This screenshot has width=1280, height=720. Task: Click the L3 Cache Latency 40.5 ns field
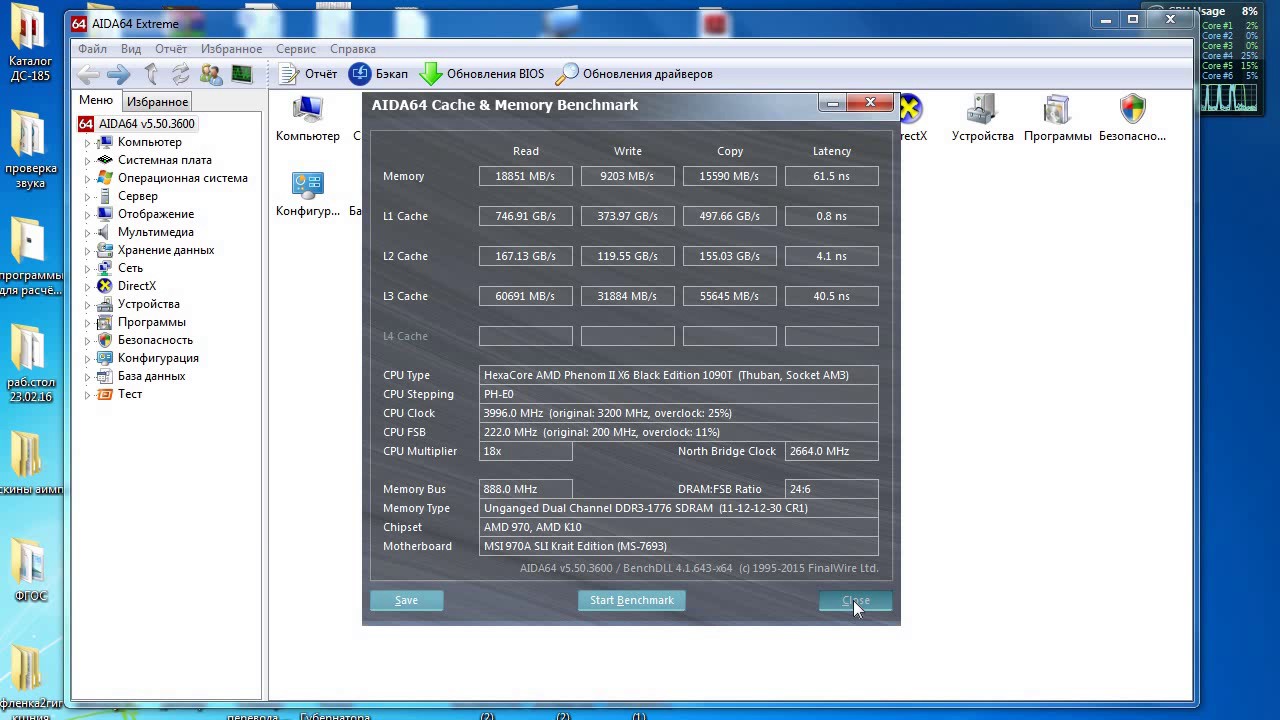click(832, 296)
